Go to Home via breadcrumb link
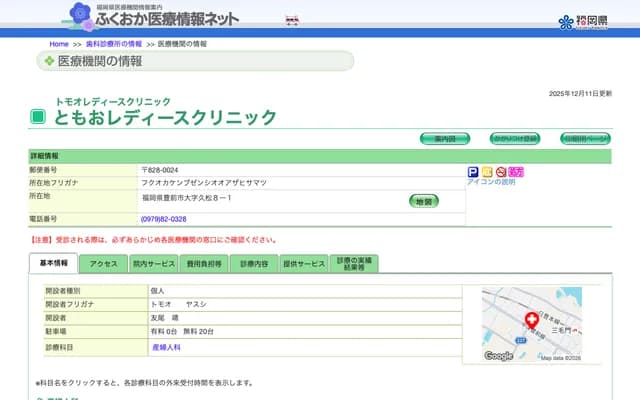640x400 pixels. (59, 44)
